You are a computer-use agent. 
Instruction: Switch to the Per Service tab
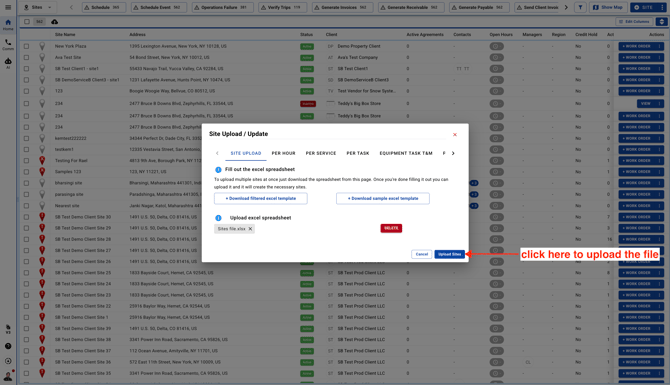(321, 153)
